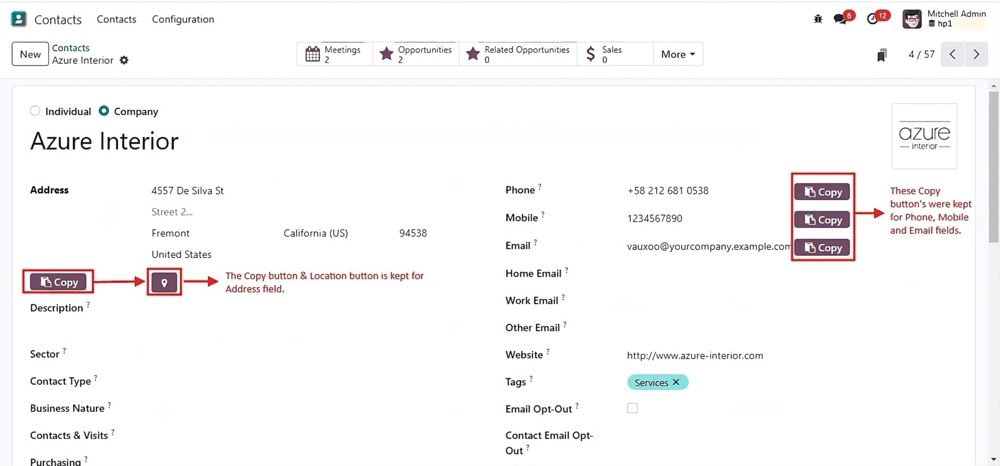The image size is (1000, 466).
Task: Open the gear actions menu beside Azure Interior
Action: point(124,60)
